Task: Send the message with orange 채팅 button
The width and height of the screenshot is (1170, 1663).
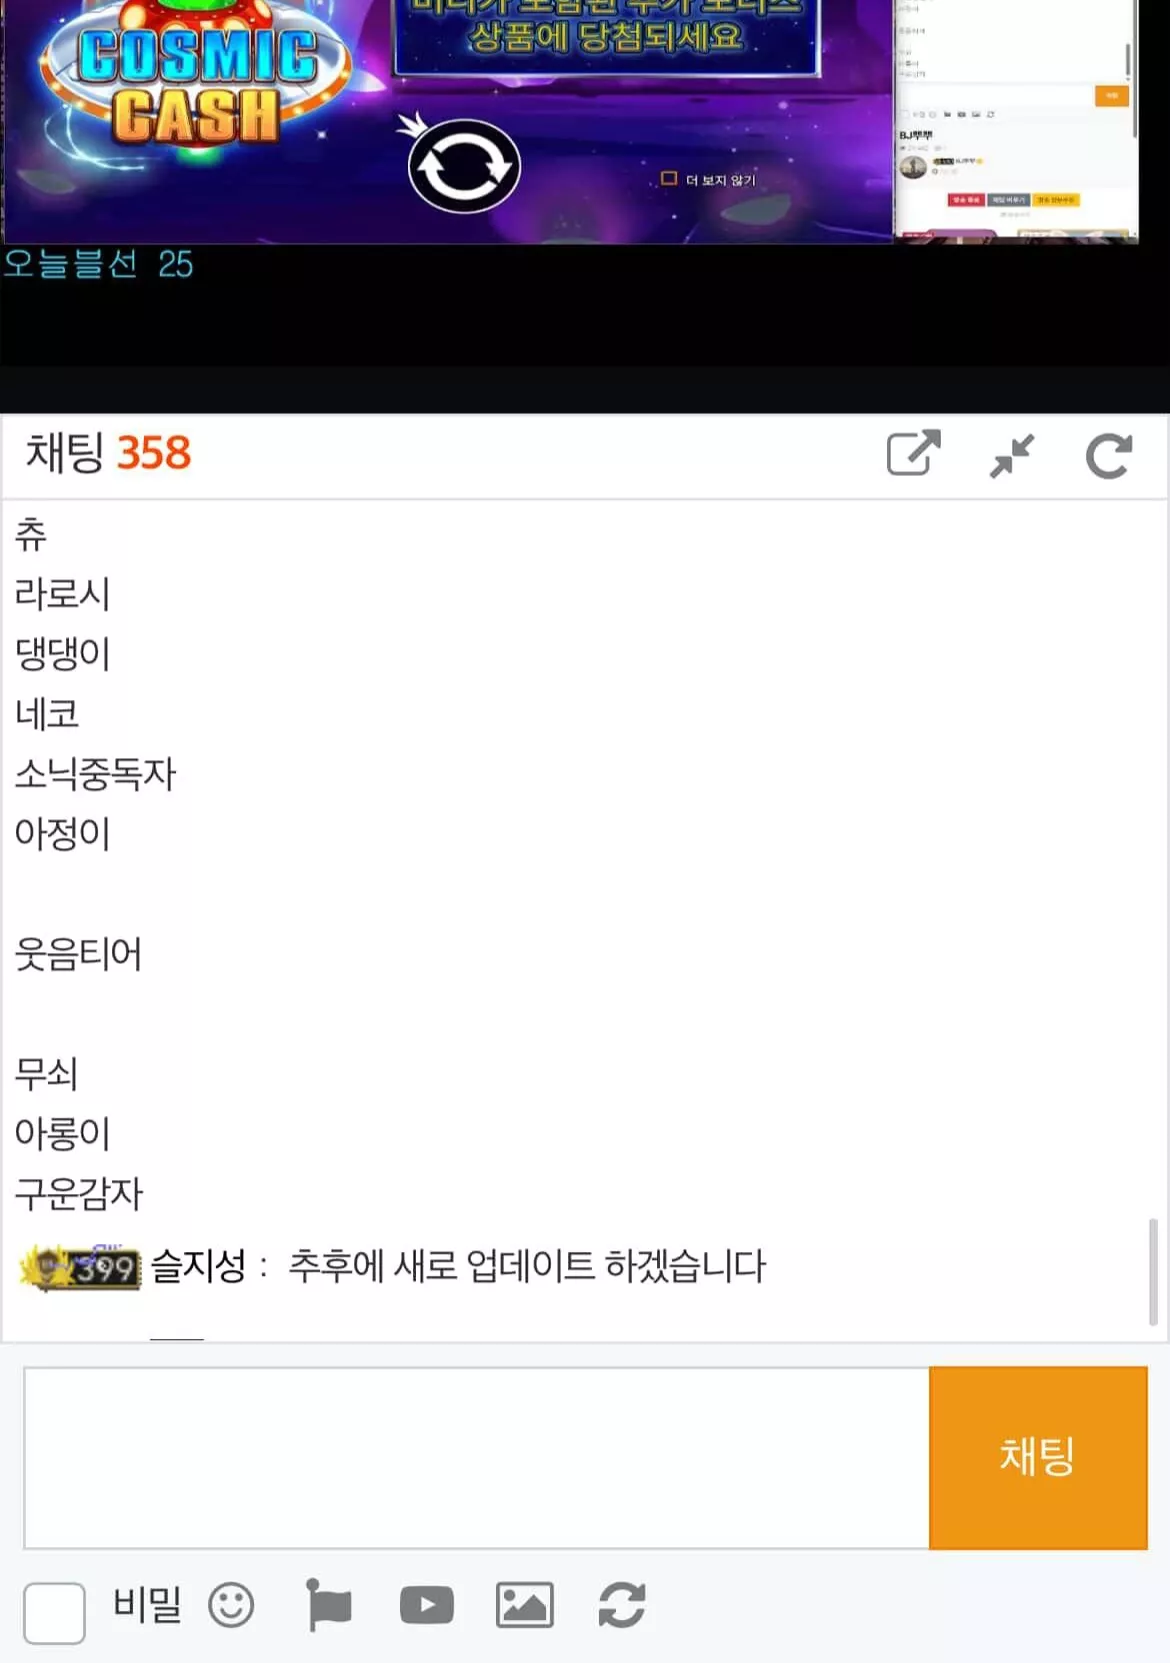Action: click(1038, 1457)
